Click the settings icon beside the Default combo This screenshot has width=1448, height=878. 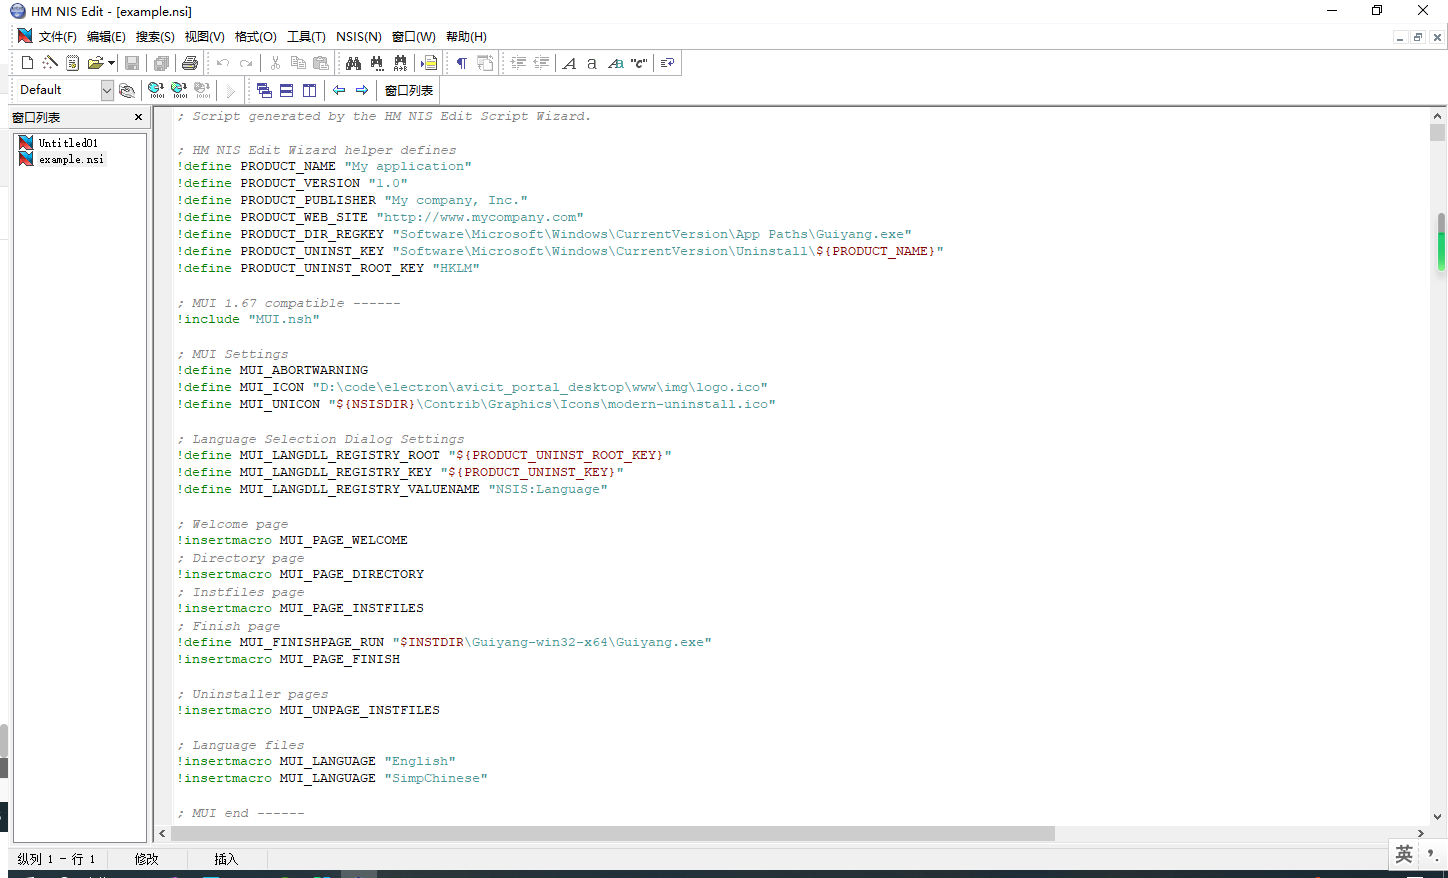tap(127, 90)
